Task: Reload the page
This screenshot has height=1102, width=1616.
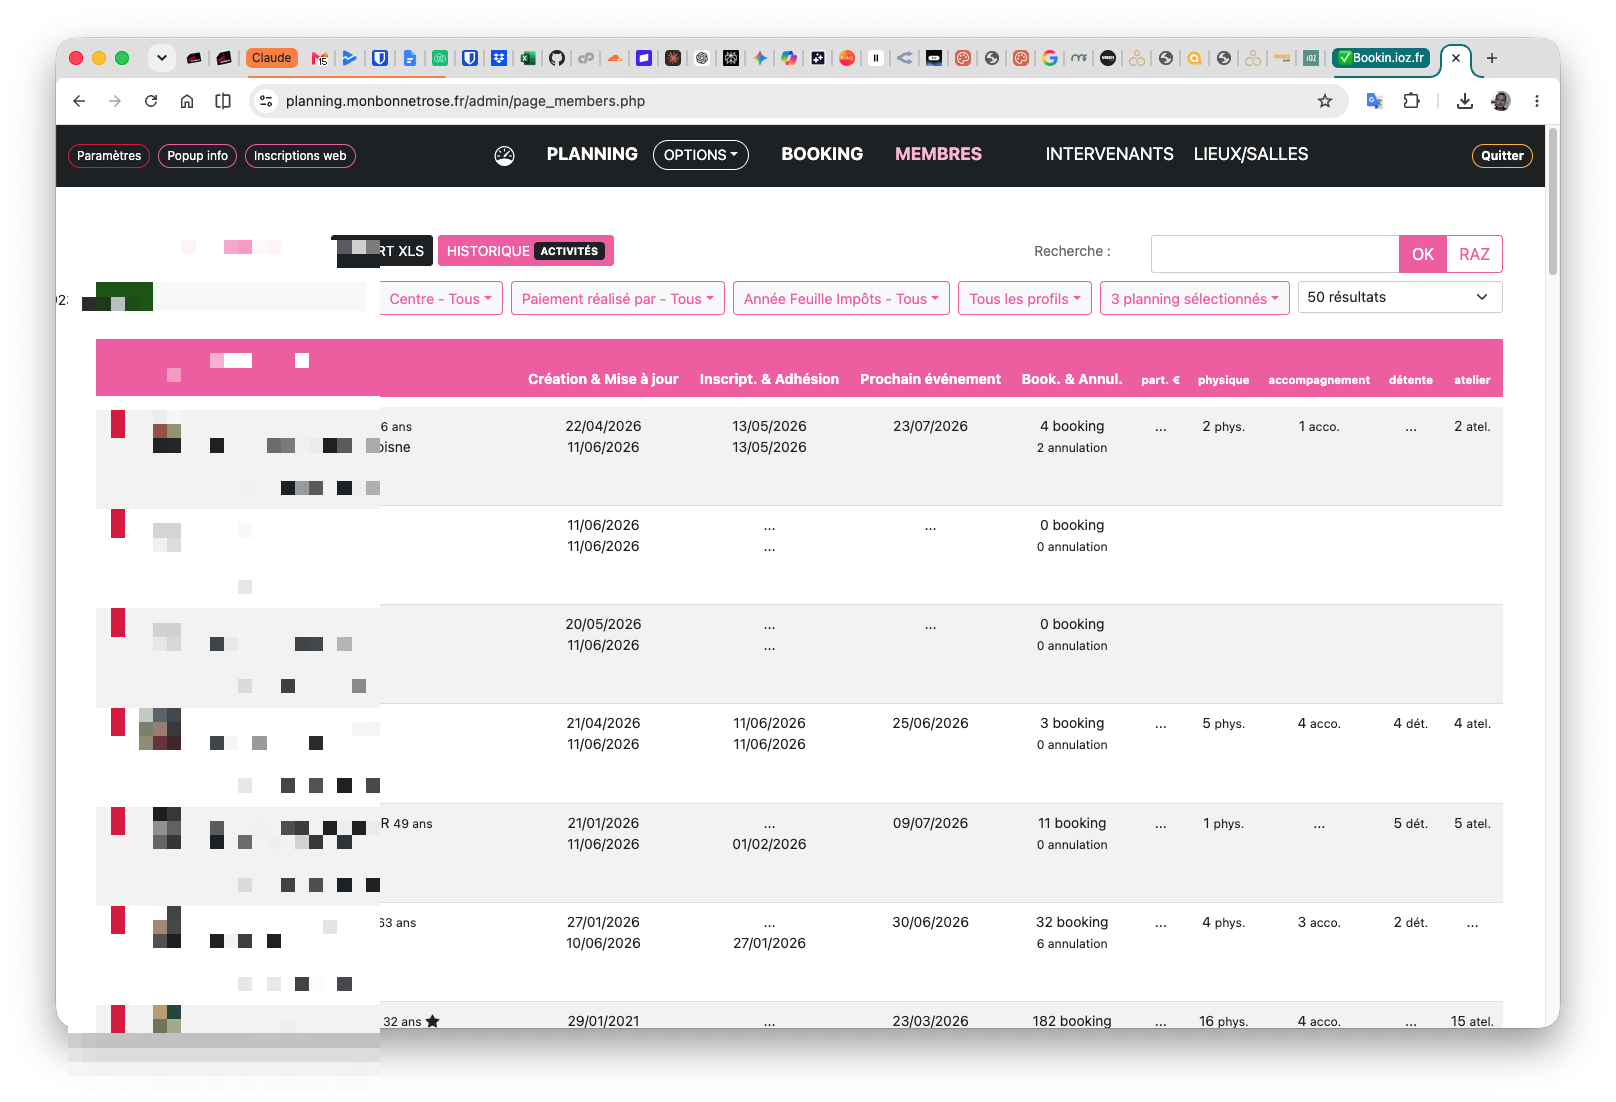Action: (x=151, y=101)
